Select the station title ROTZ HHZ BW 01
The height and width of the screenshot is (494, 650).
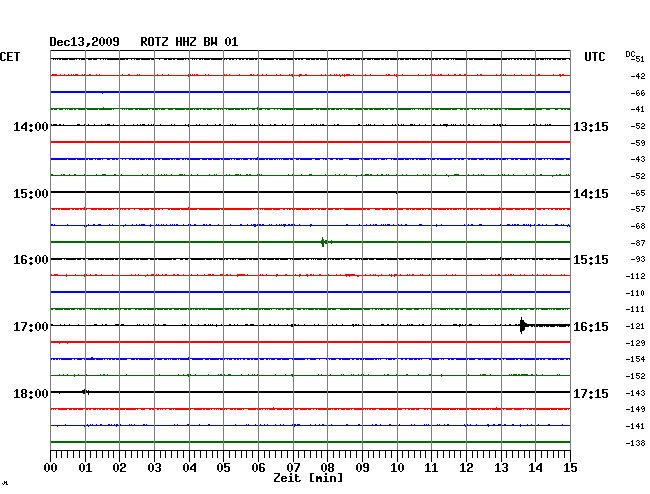point(189,42)
